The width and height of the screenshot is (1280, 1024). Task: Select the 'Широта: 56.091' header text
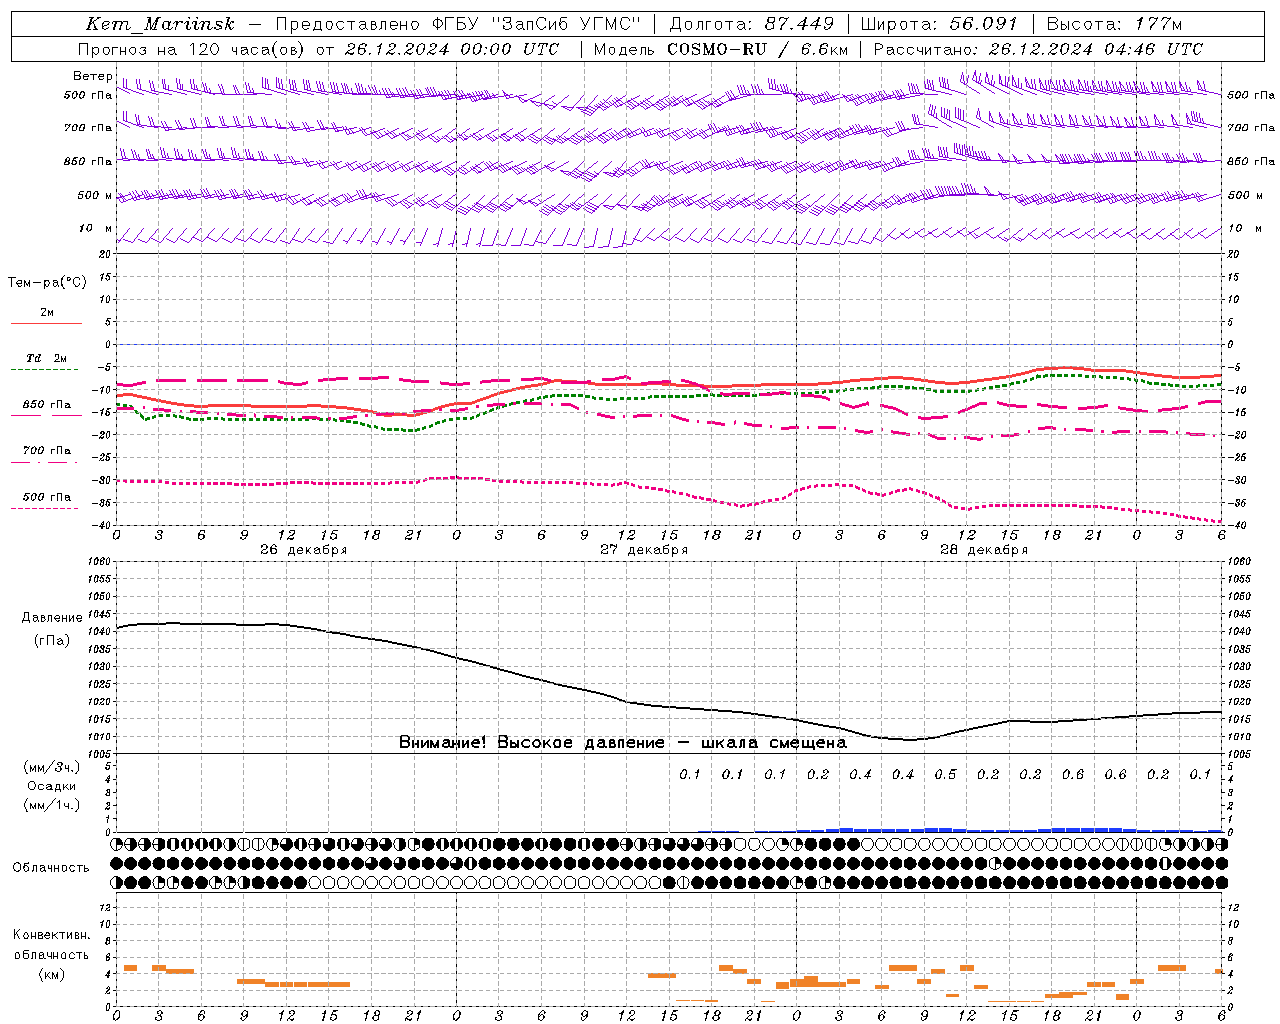tap(939, 24)
